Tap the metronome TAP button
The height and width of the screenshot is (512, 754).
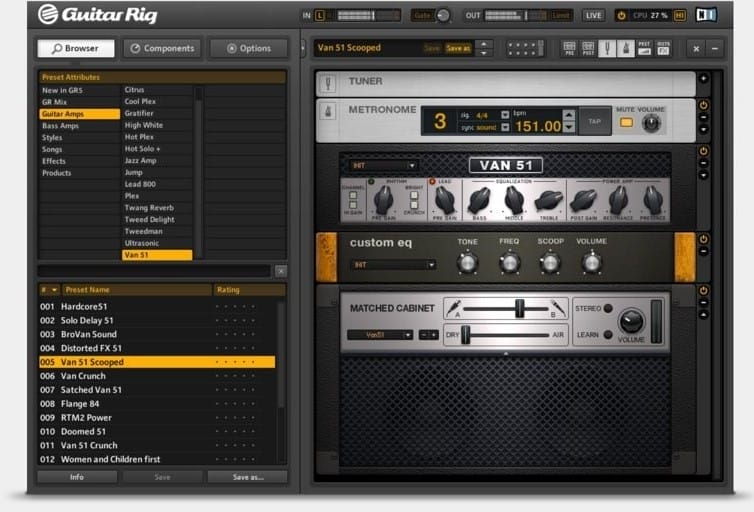[x=594, y=121]
